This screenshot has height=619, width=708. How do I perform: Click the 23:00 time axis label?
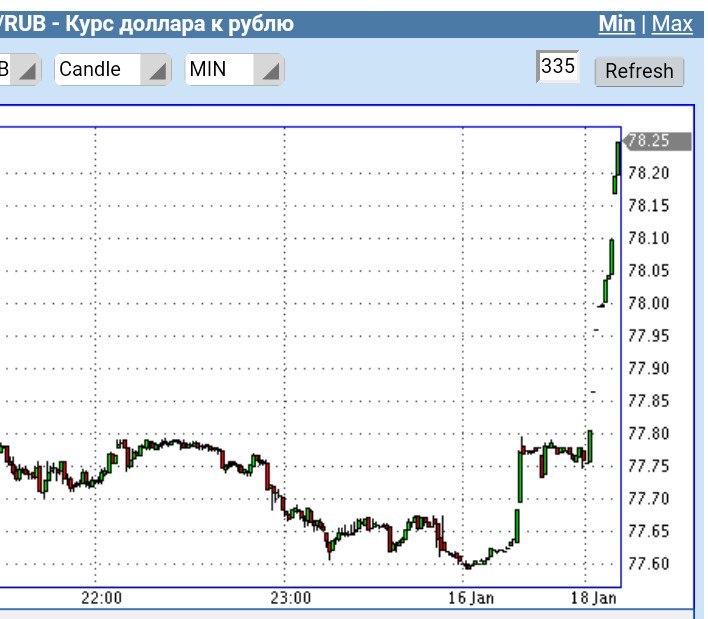pyautogui.click(x=291, y=598)
